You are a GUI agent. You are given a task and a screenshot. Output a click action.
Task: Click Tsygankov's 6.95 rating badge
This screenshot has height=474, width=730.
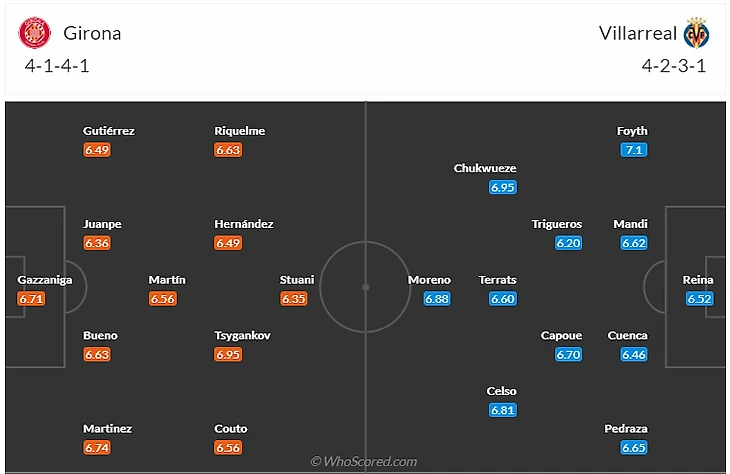point(229,355)
